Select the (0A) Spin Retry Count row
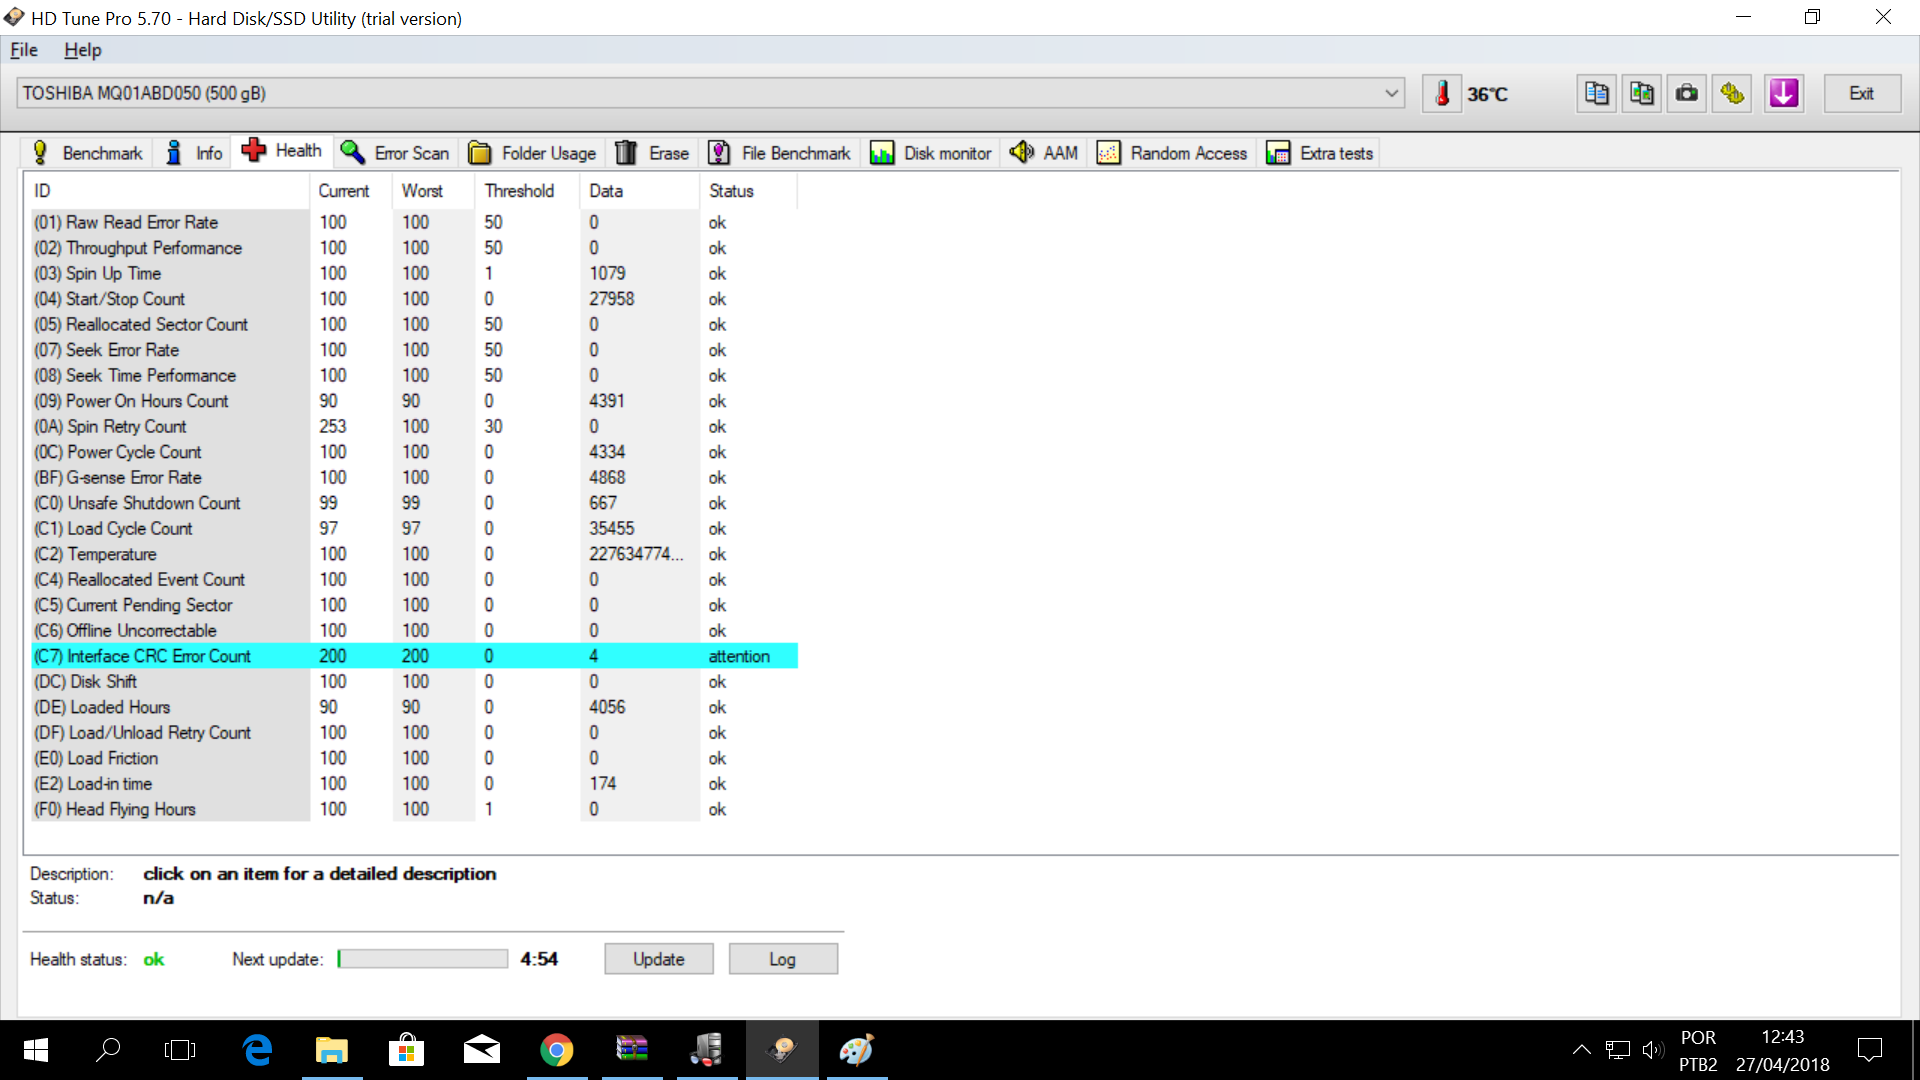The width and height of the screenshot is (1920, 1080). [414, 426]
